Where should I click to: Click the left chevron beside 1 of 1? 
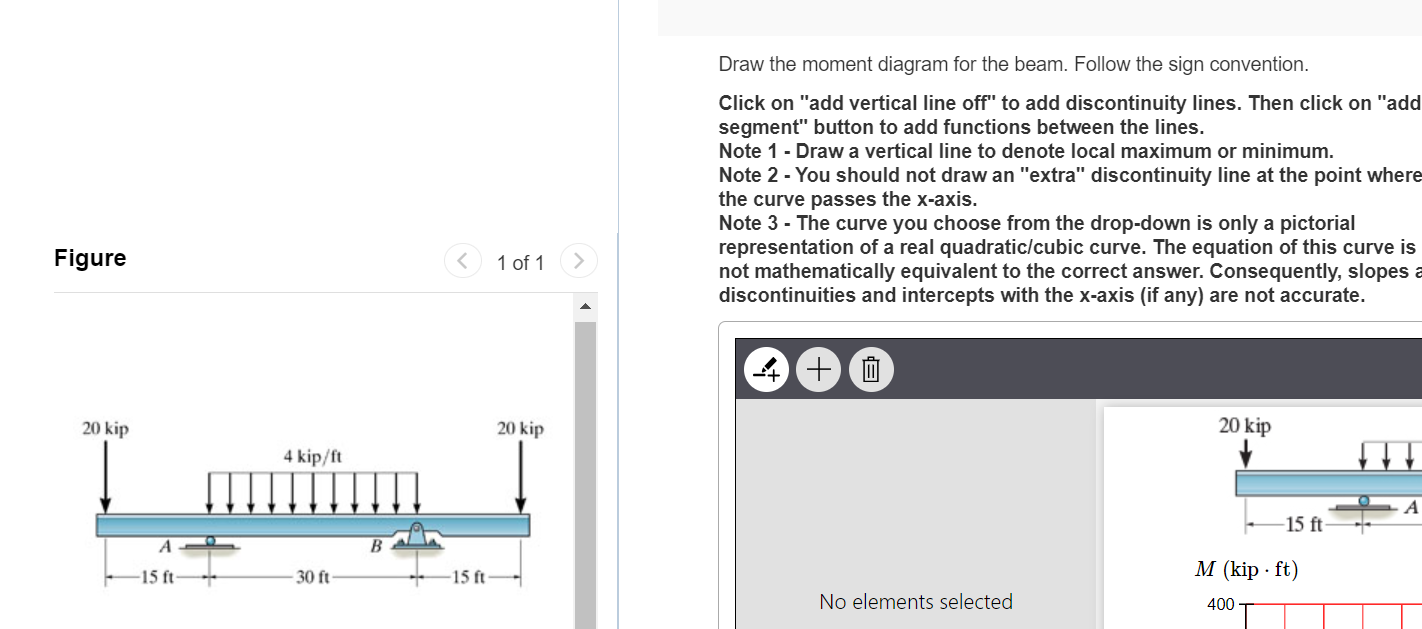coord(462,260)
